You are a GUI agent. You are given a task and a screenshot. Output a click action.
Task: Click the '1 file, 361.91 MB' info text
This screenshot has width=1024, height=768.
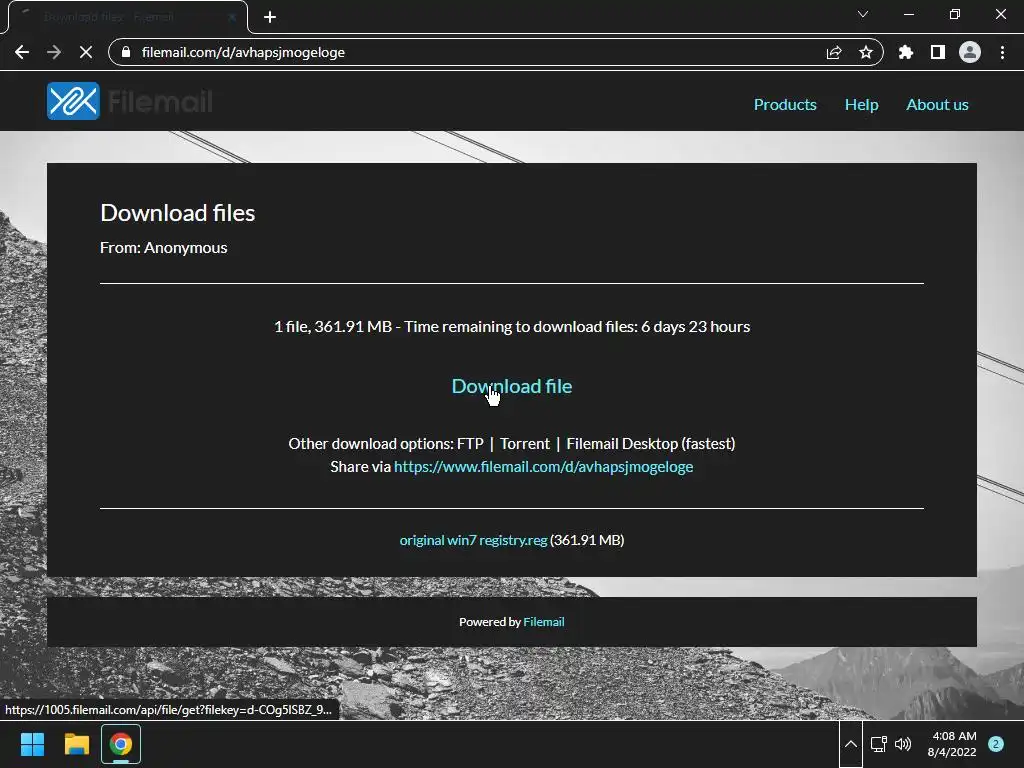click(512, 327)
